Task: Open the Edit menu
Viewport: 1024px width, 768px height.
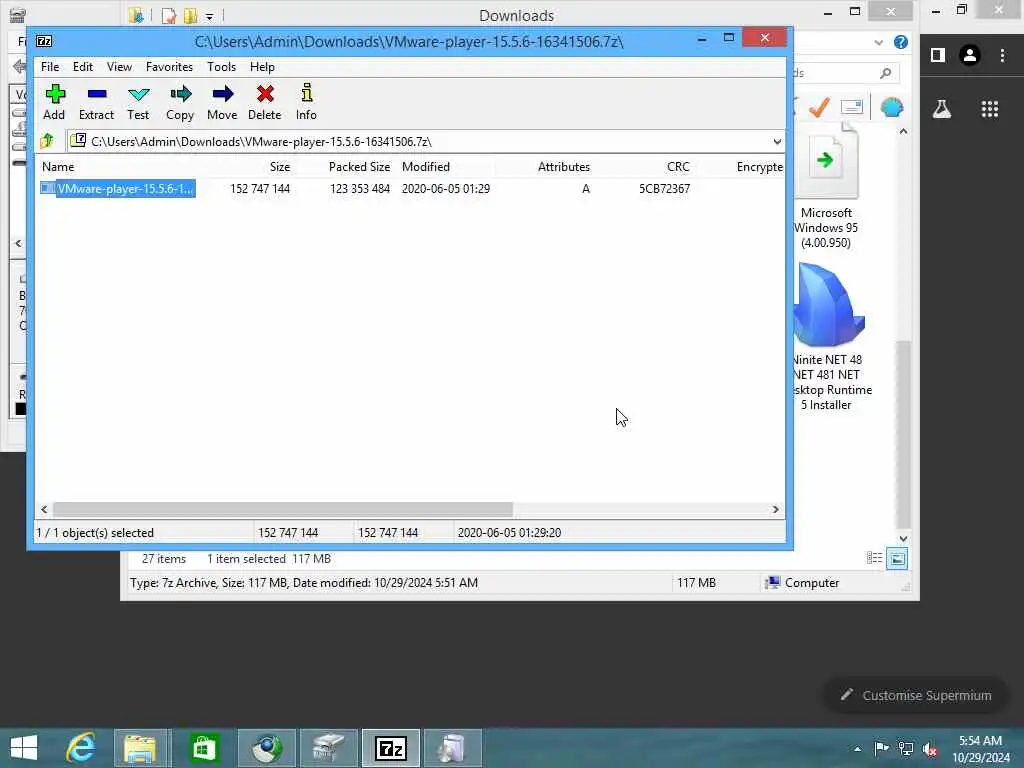Action: click(x=83, y=67)
